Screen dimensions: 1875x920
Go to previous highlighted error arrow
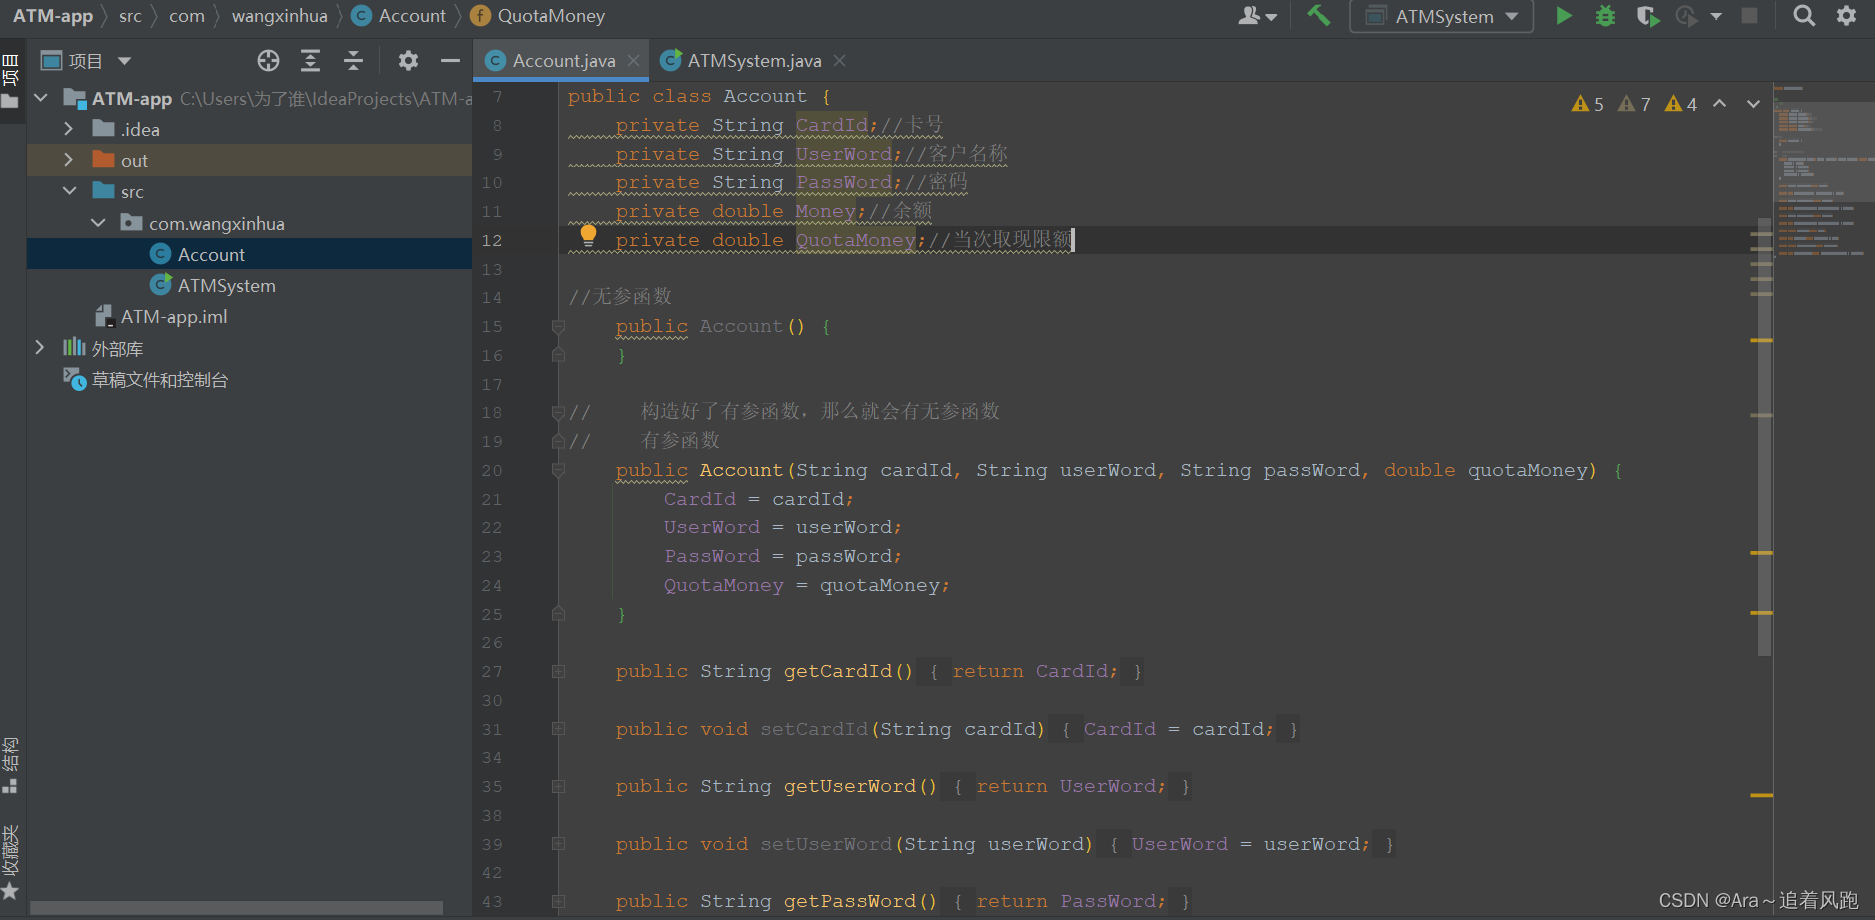(x=1719, y=104)
